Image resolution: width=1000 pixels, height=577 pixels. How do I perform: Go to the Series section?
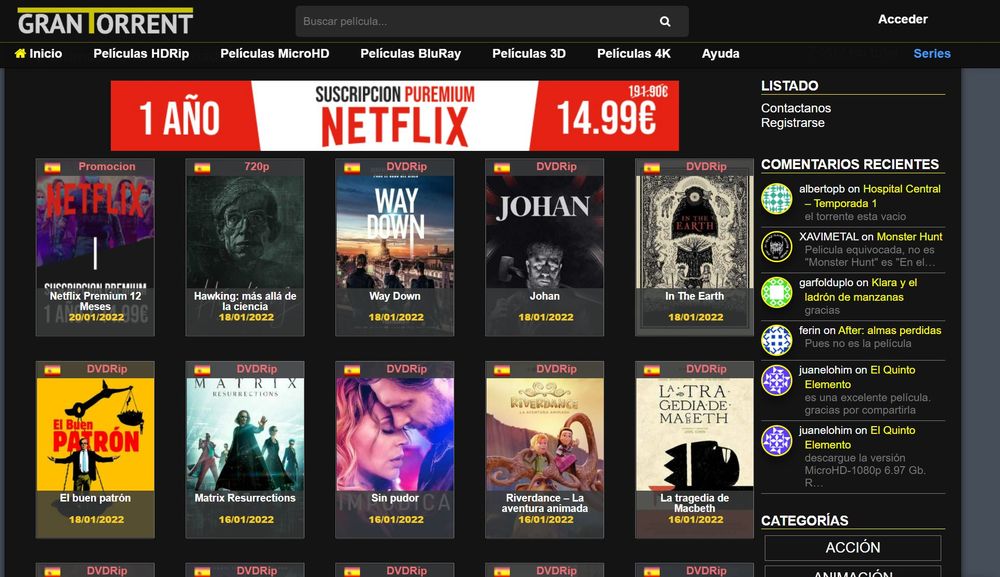(x=932, y=54)
